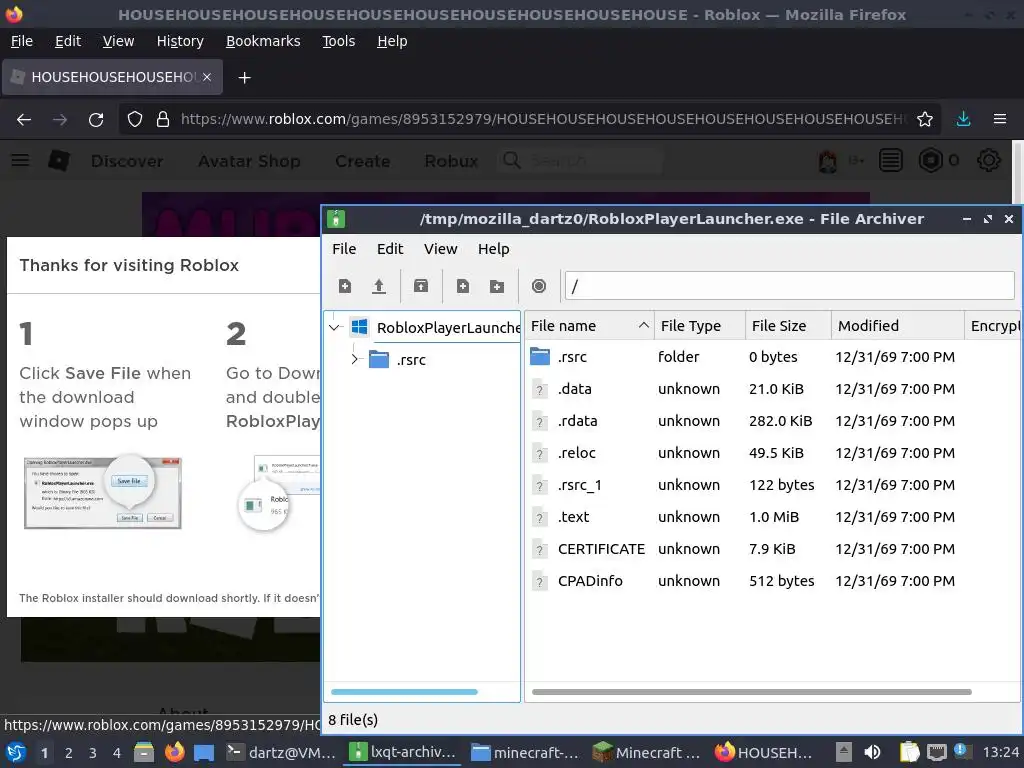
Task: Open the Firefox Bookmarks menu
Action: (263, 41)
